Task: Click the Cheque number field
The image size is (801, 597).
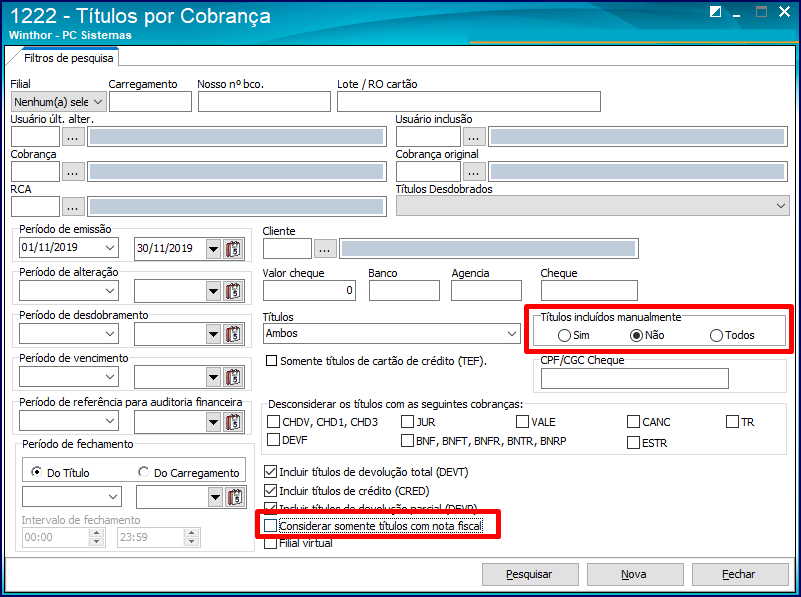Action: tap(589, 290)
